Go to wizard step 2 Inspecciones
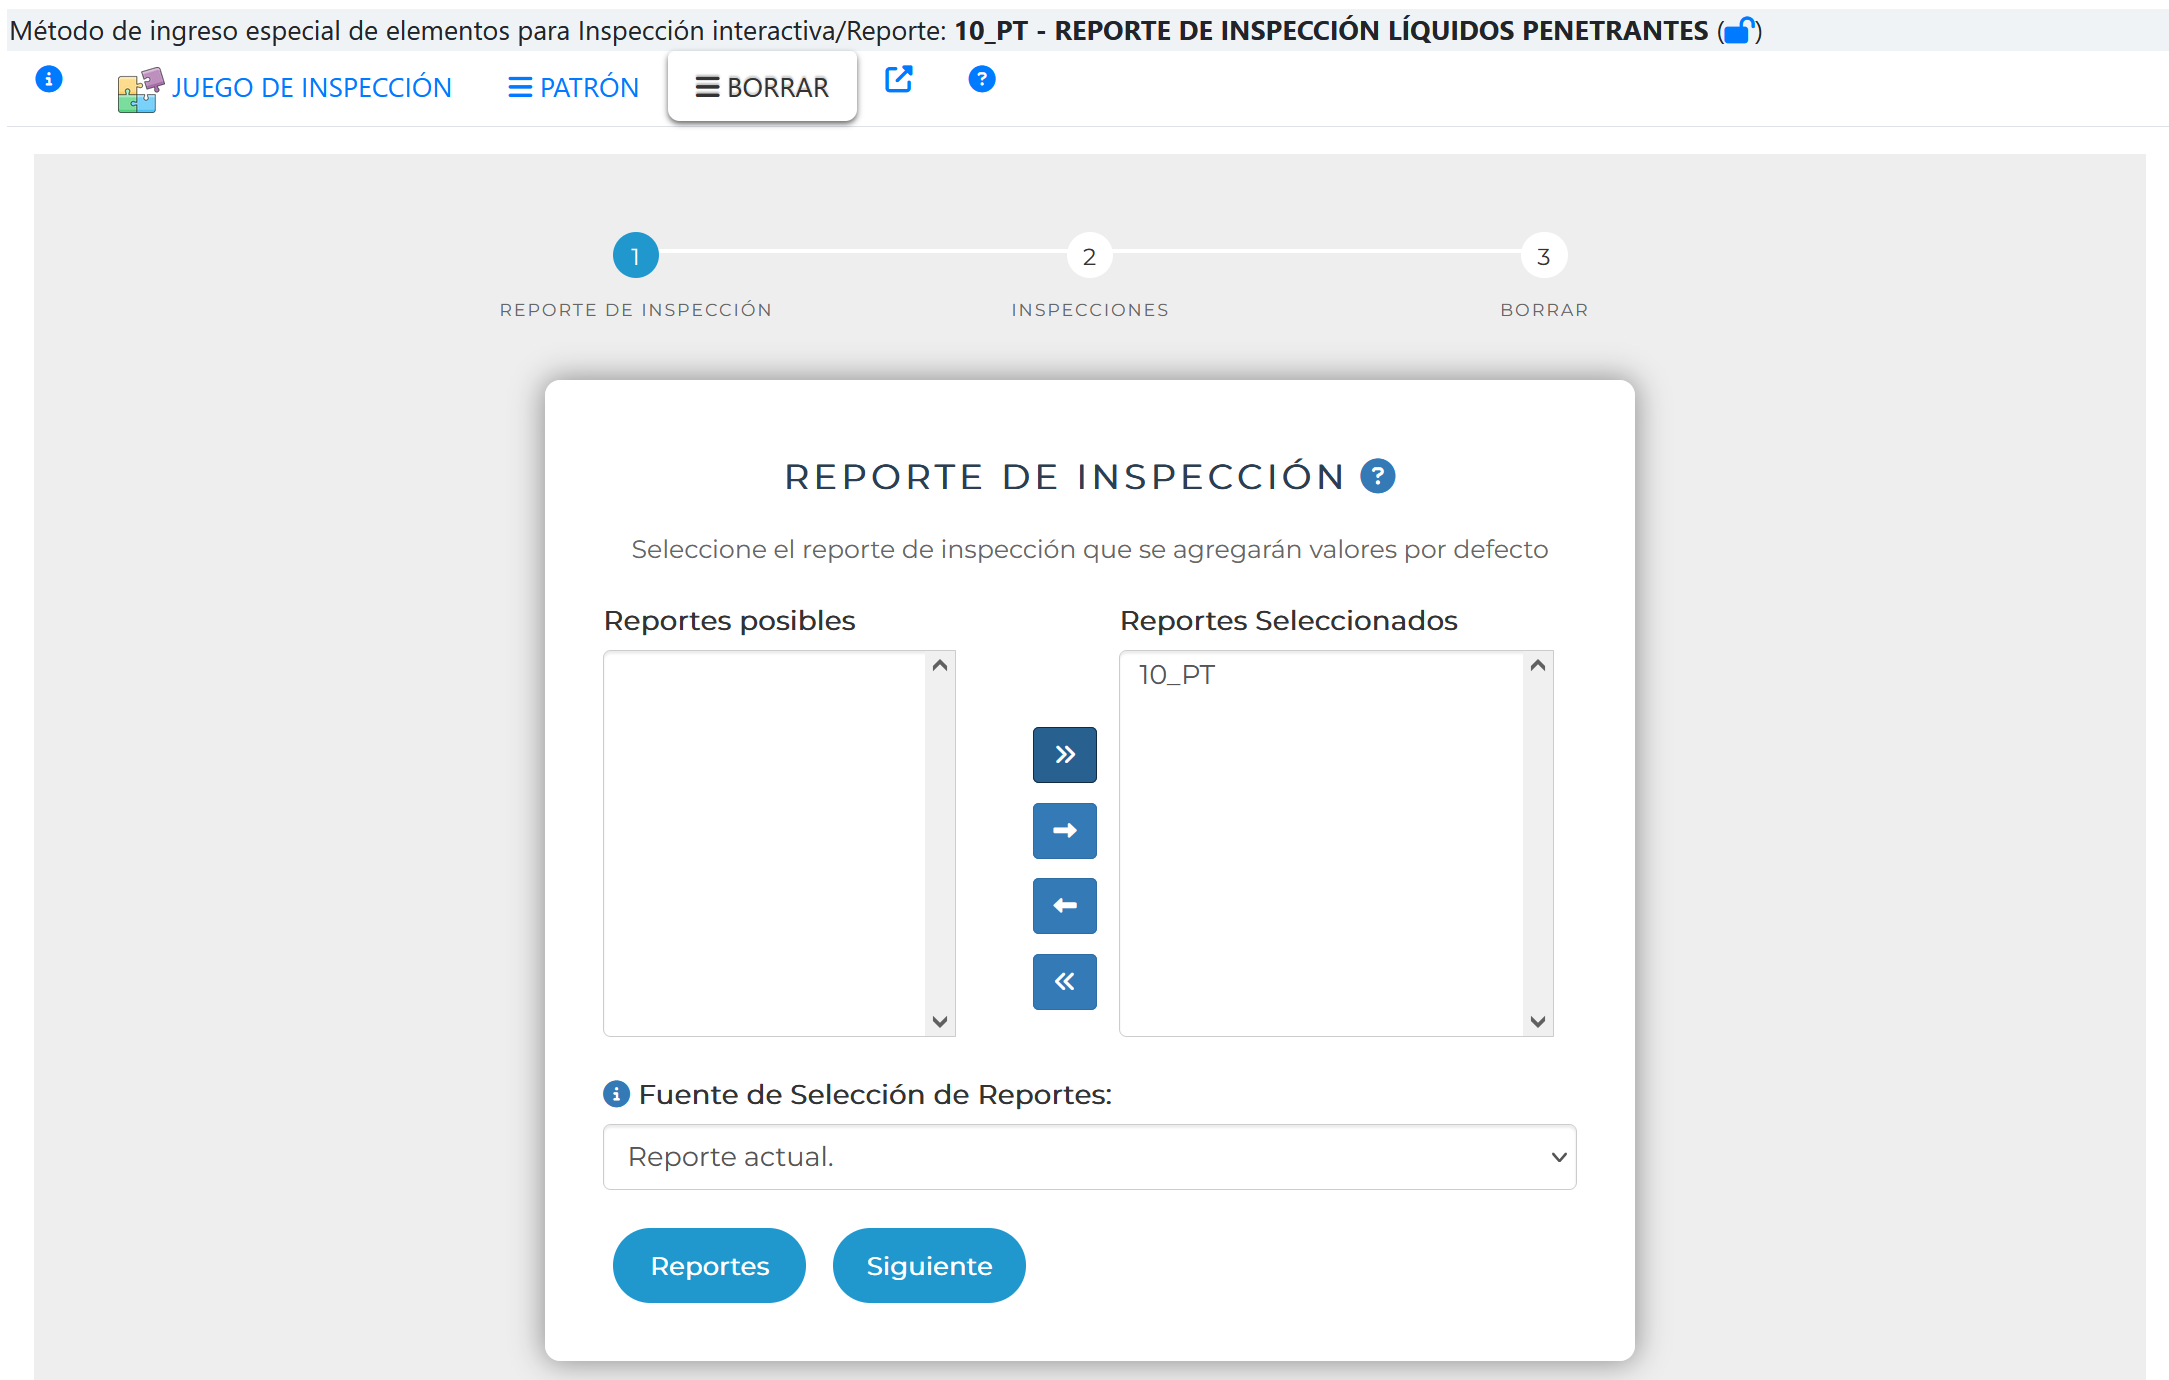 coord(1089,257)
